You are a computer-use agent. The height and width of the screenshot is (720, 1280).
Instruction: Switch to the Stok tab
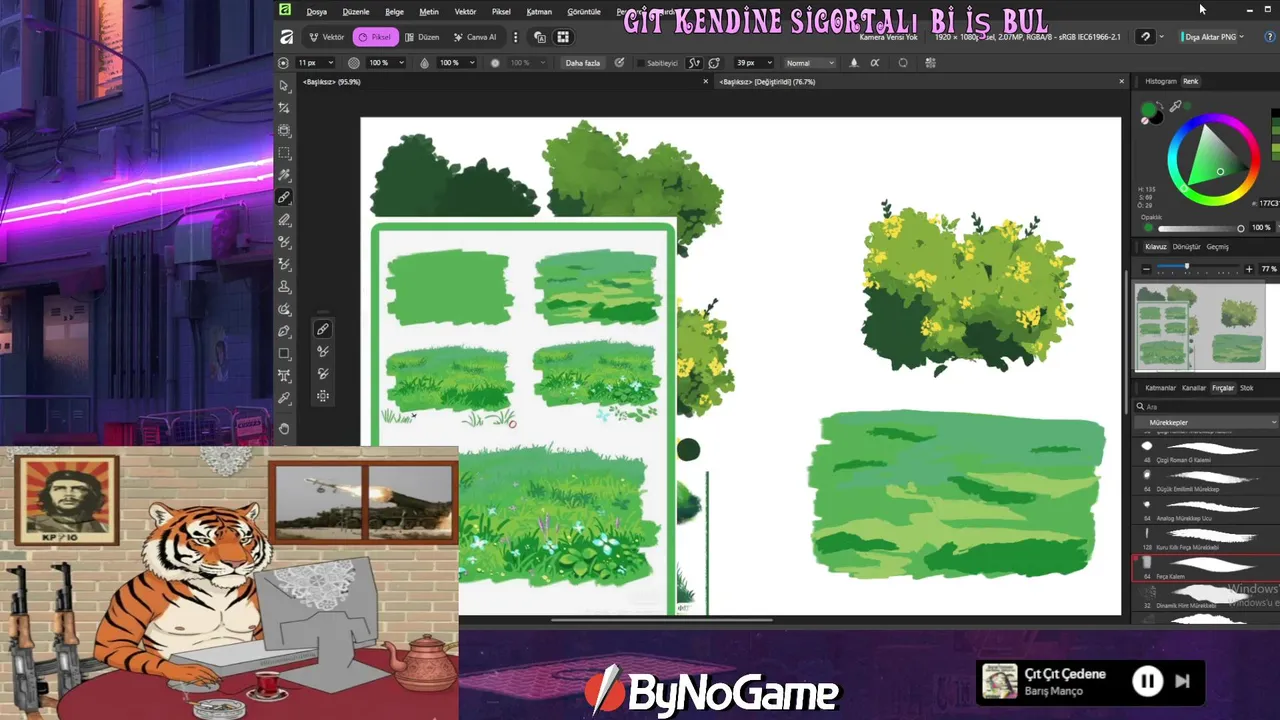[1247, 388]
